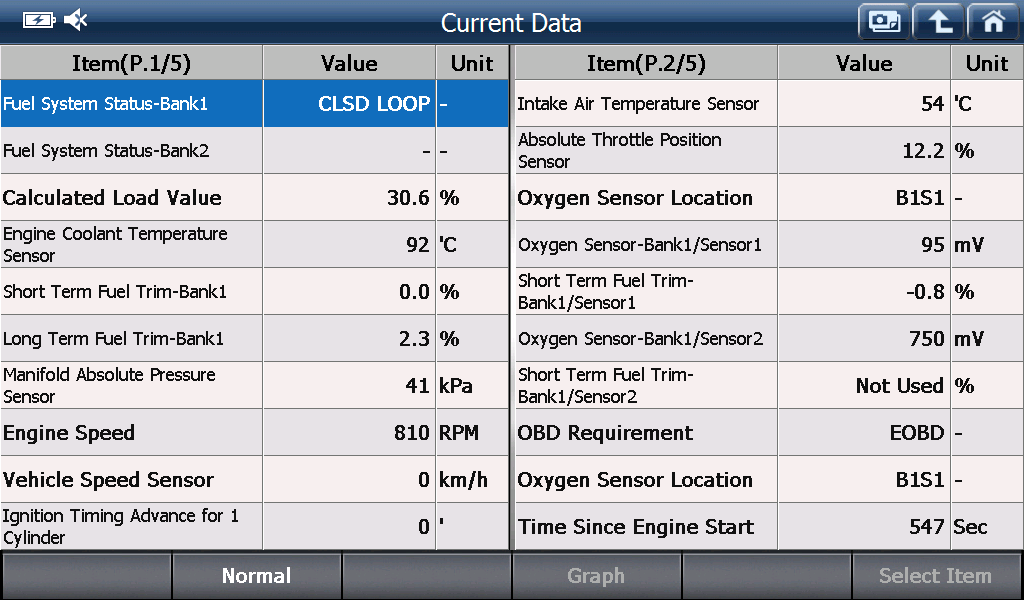This screenshot has height=600, width=1024.
Task: Tap the muted speaker icon
Action: point(76,20)
